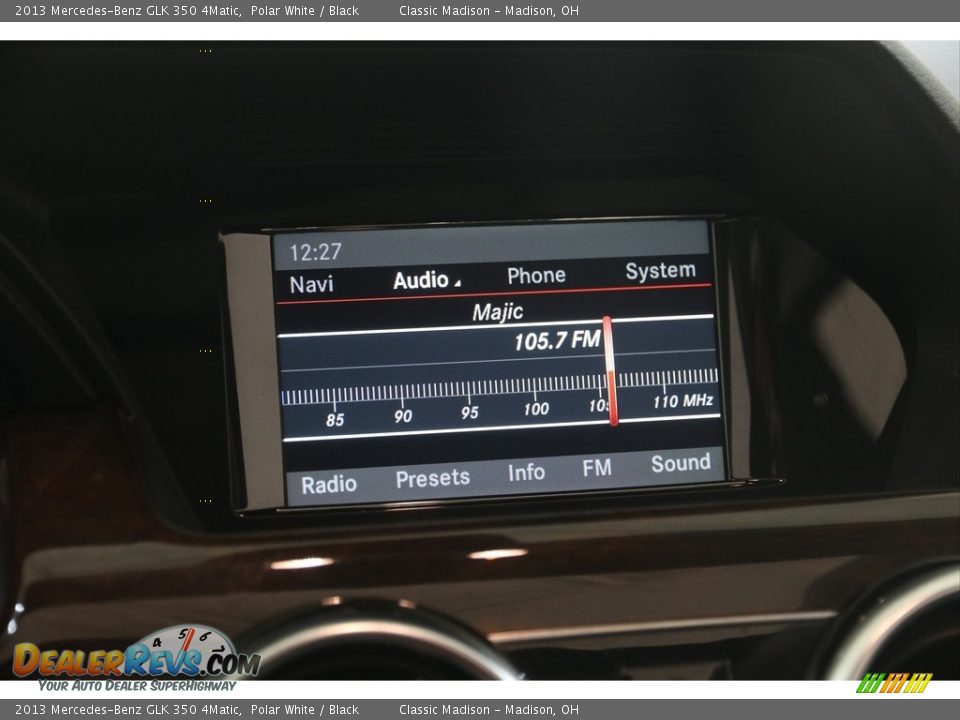Image resolution: width=960 pixels, height=720 pixels.
Task: Open the Phone menu
Action: click(536, 276)
